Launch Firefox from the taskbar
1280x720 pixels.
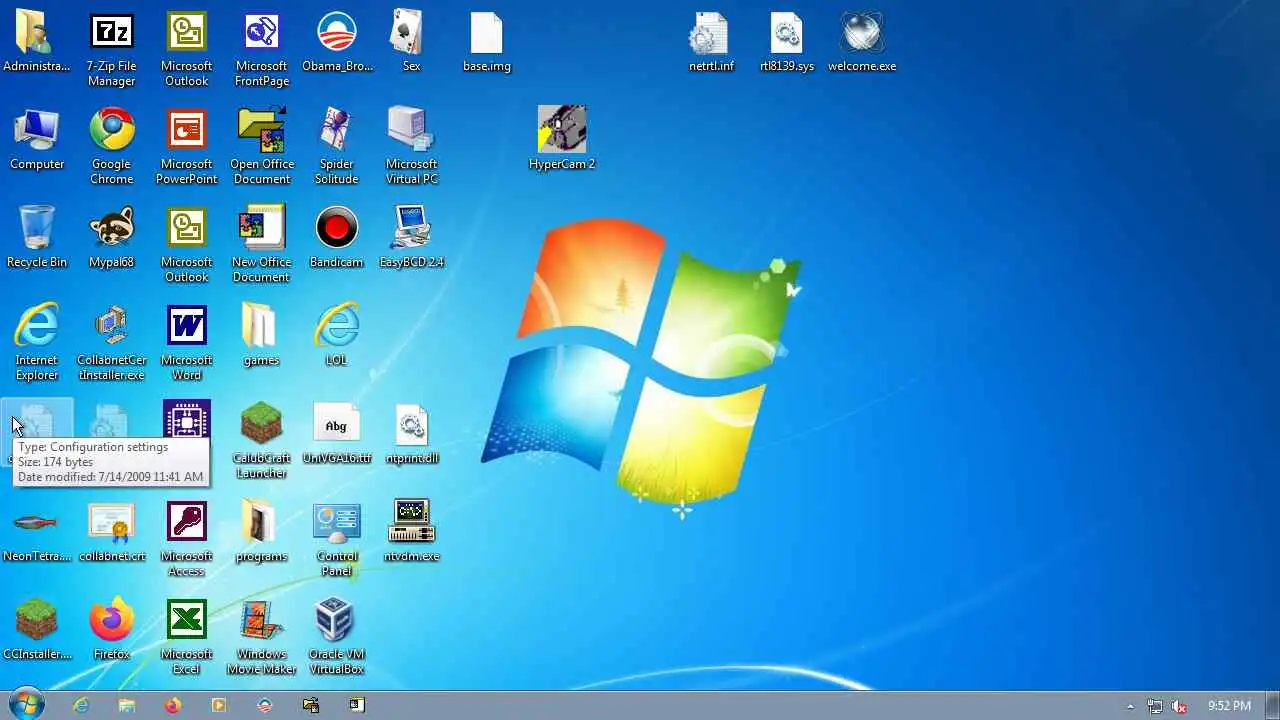[173, 705]
